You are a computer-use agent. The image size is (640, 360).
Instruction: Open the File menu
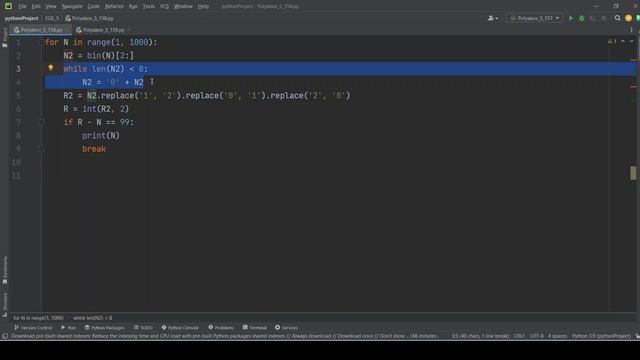tap(22, 6)
